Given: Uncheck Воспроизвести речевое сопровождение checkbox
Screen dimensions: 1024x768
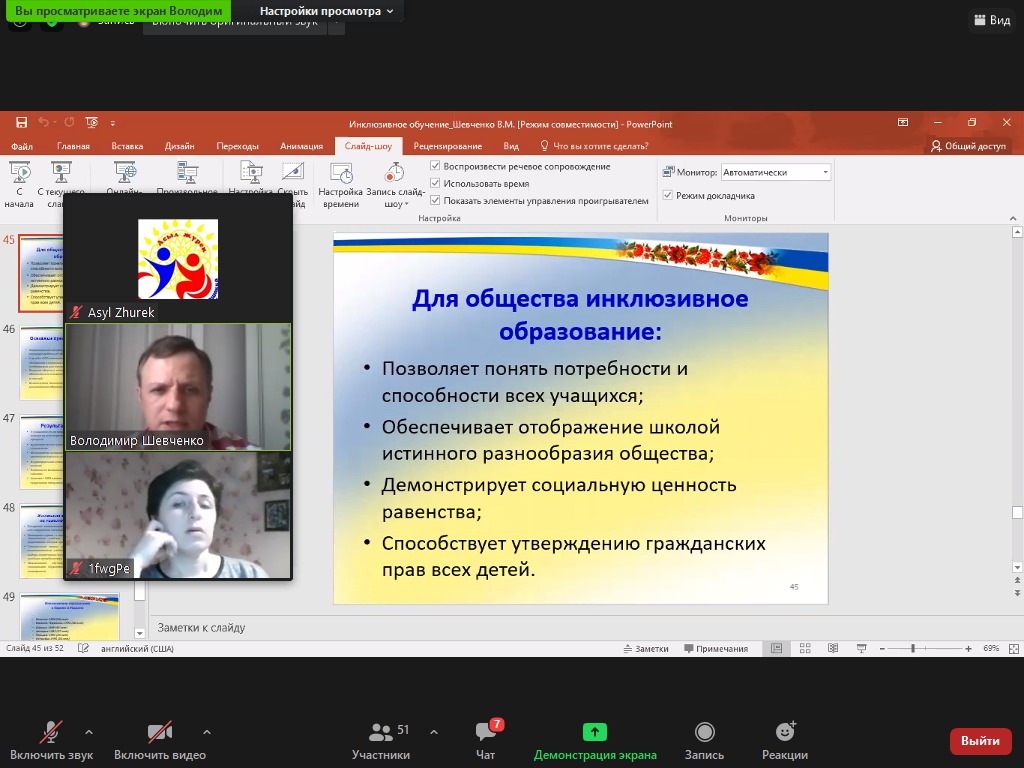Looking at the screenshot, I should (x=435, y=166).
